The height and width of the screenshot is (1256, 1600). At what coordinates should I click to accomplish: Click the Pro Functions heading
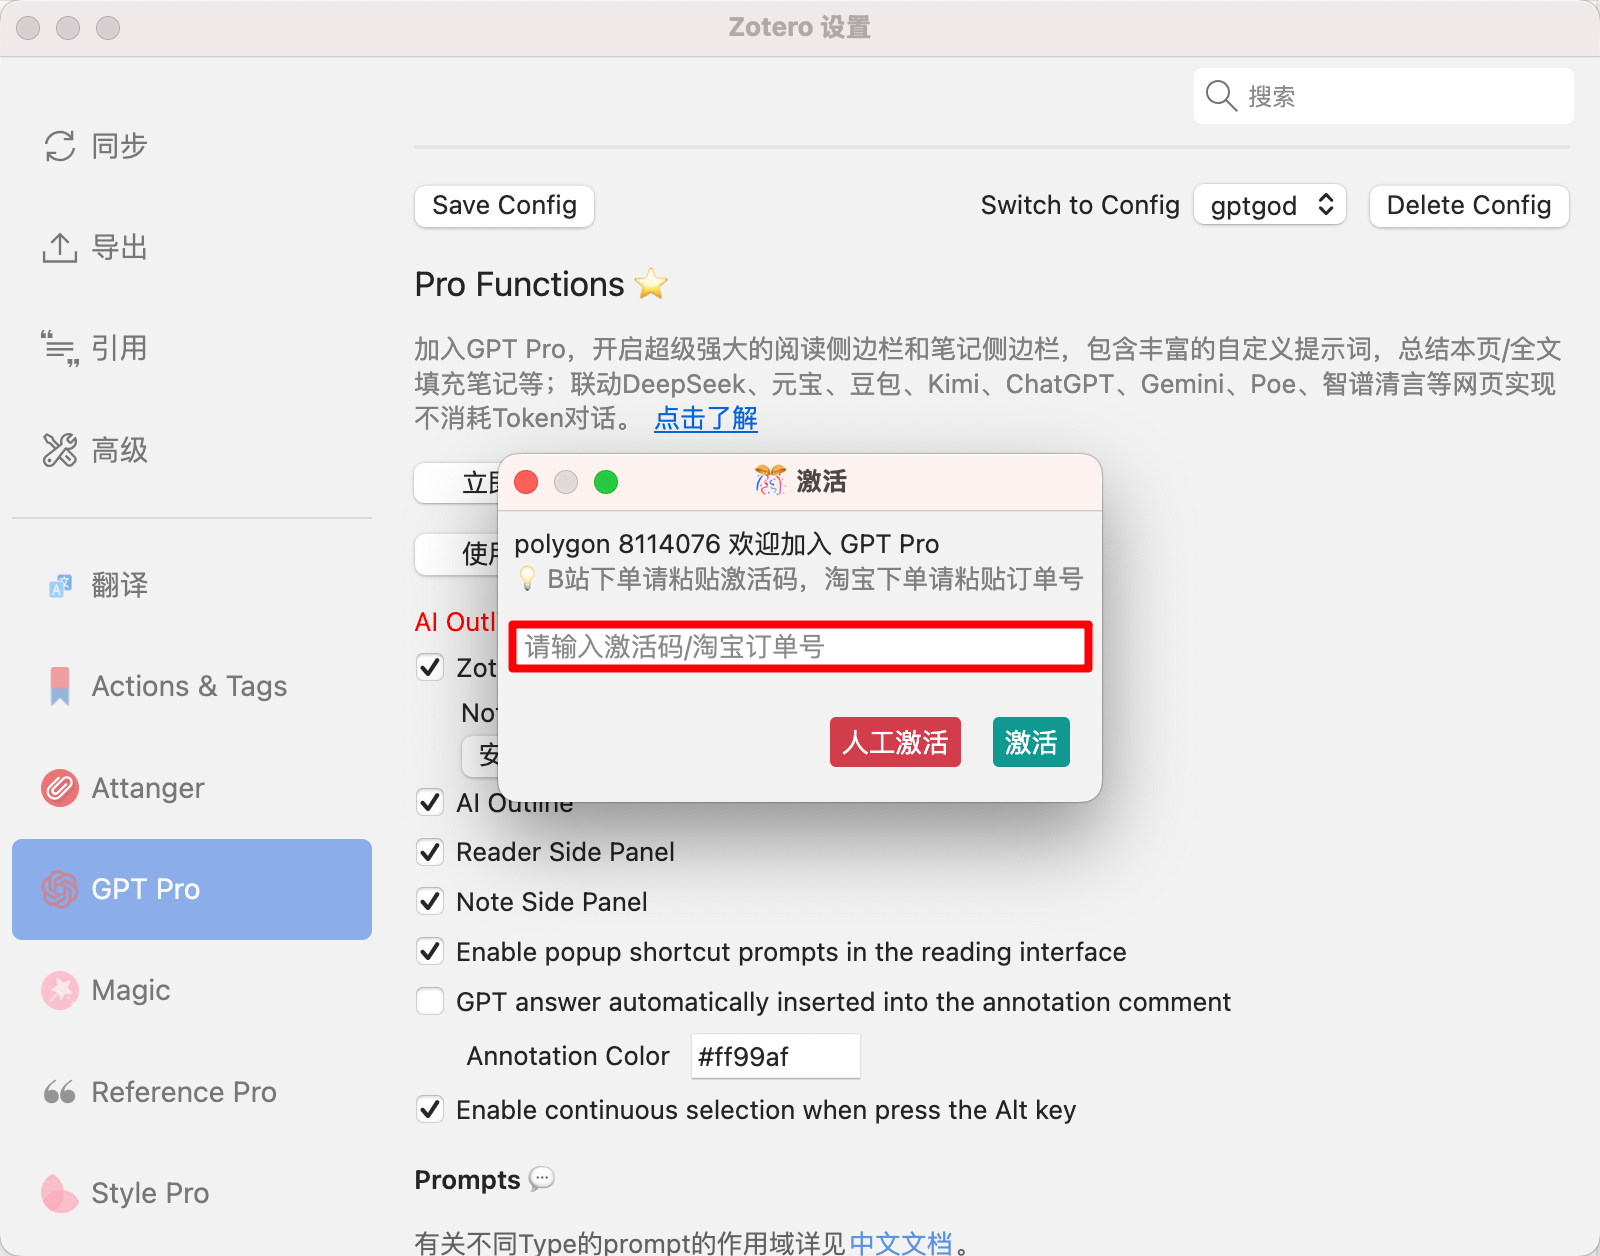click(x=520, y=284)
